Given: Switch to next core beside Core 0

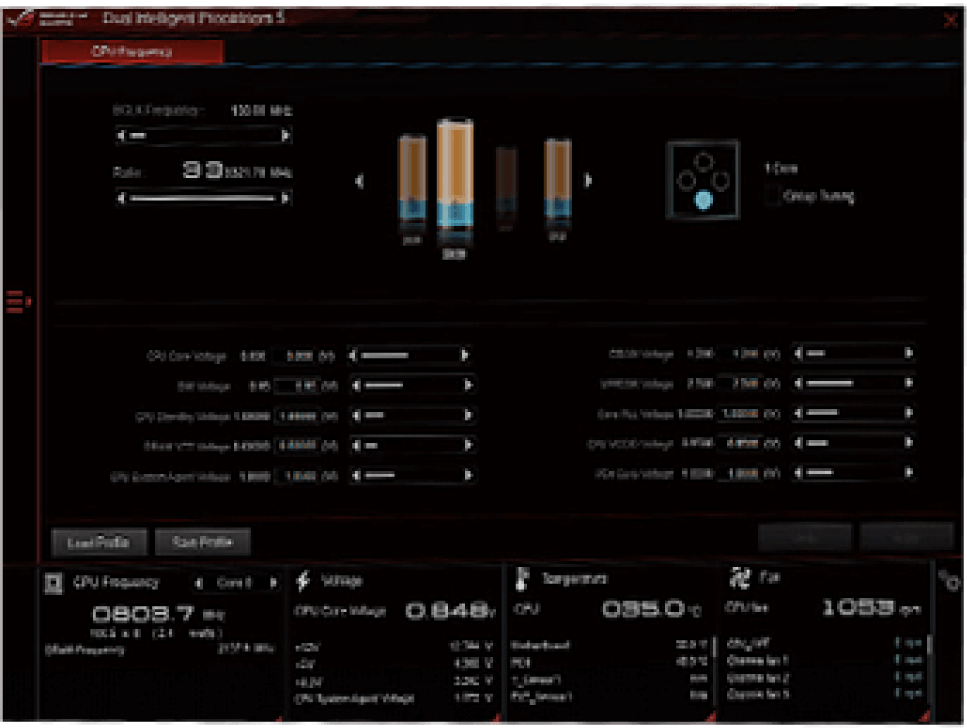Looking at the screenshot, I should click(273, 582).
